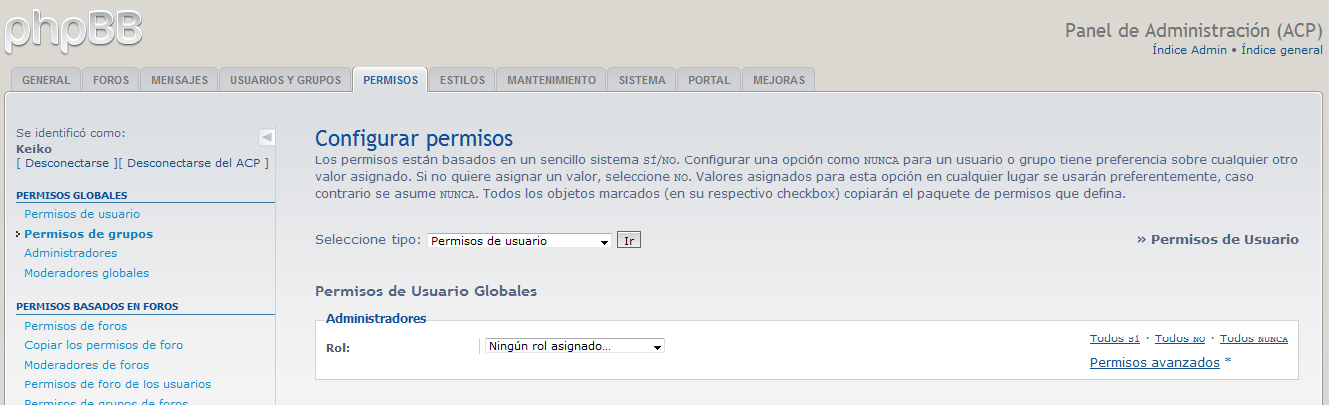
Task: Open Permisos de foro de los usuarios
Action: point(117,384)
